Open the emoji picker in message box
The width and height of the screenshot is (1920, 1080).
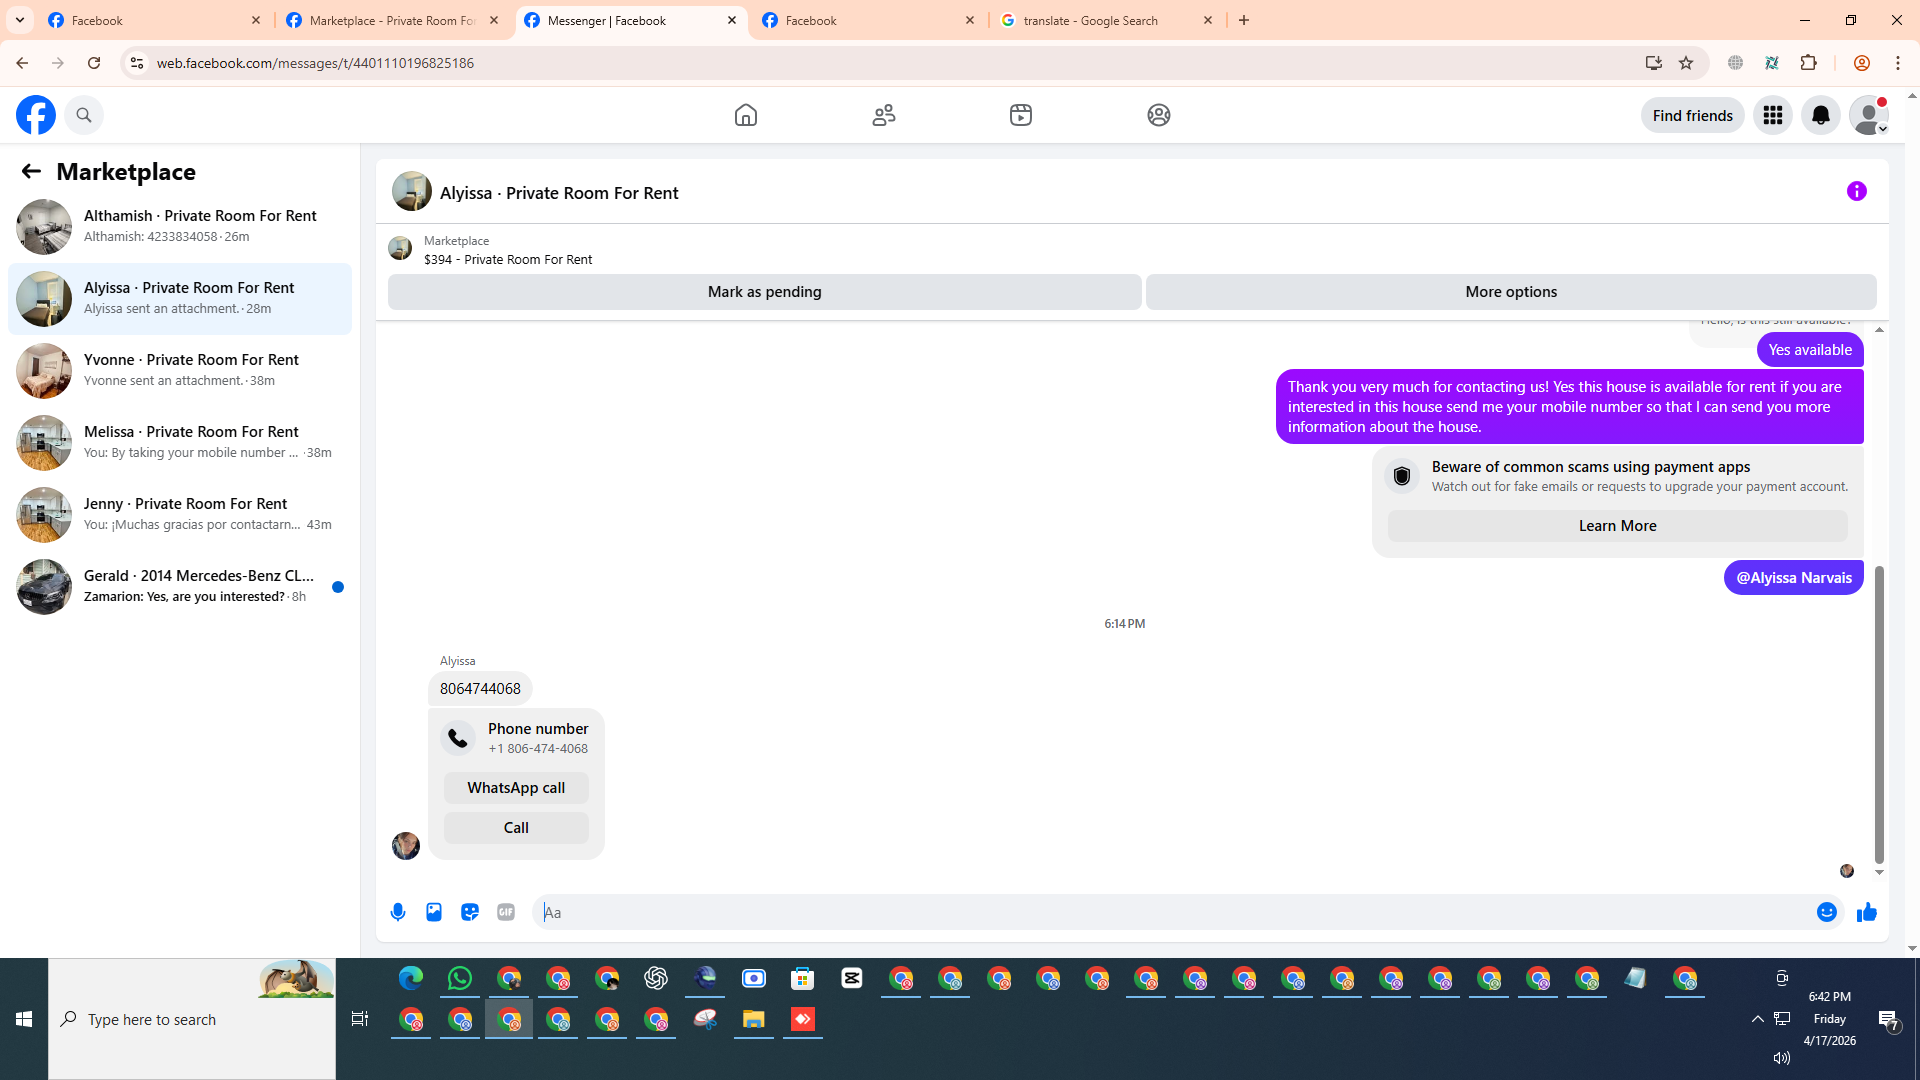[1826, 912]
